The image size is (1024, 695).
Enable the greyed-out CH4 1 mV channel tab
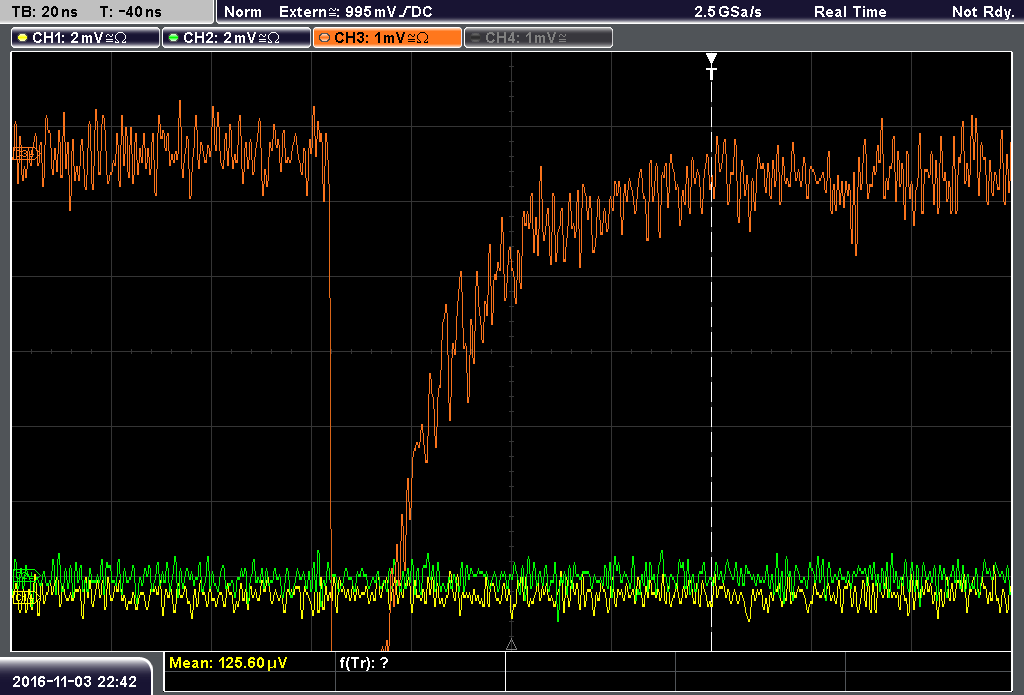[x=538, y=38]
